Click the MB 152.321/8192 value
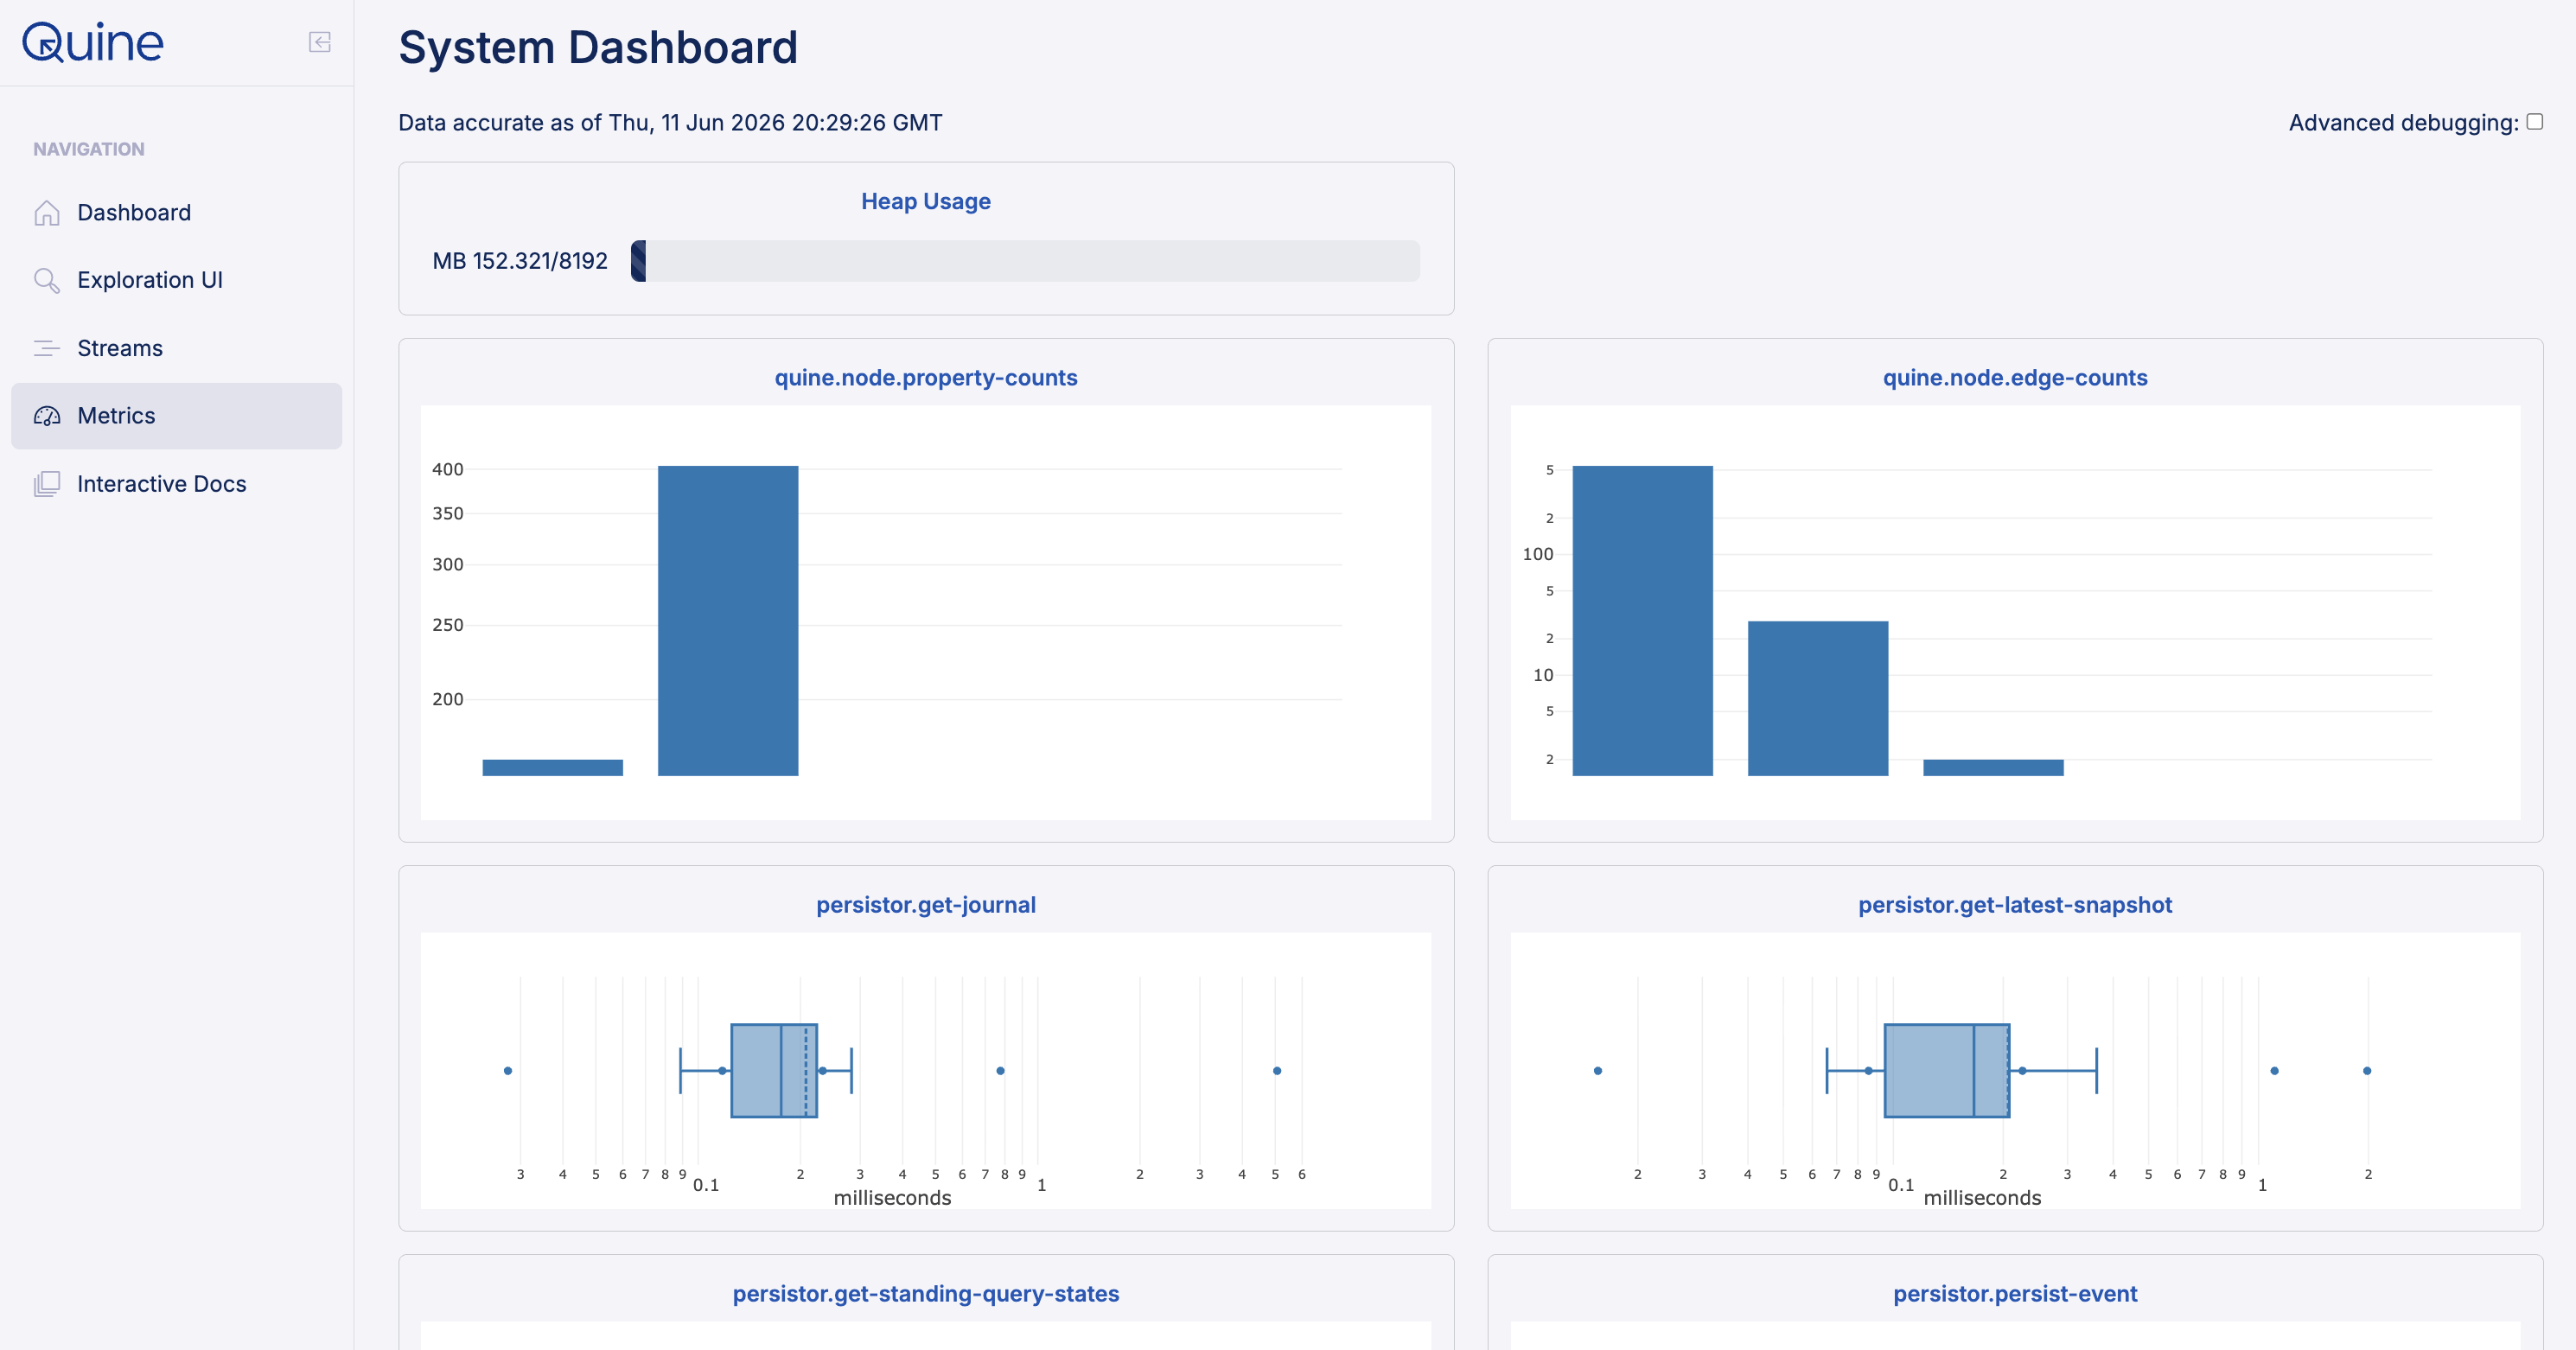The width and height of the screenshot is (2576, 1350). pos(520,261)
